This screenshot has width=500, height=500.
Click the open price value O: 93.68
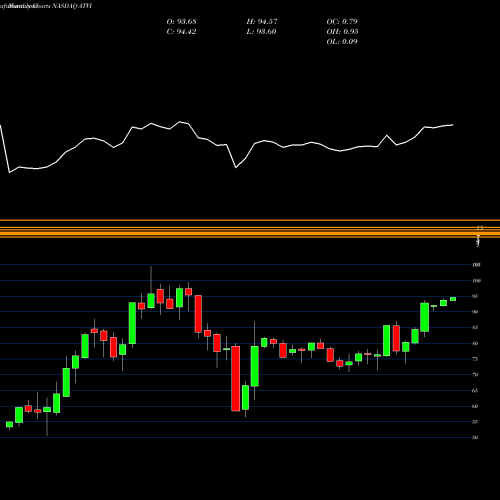(181, 22)
